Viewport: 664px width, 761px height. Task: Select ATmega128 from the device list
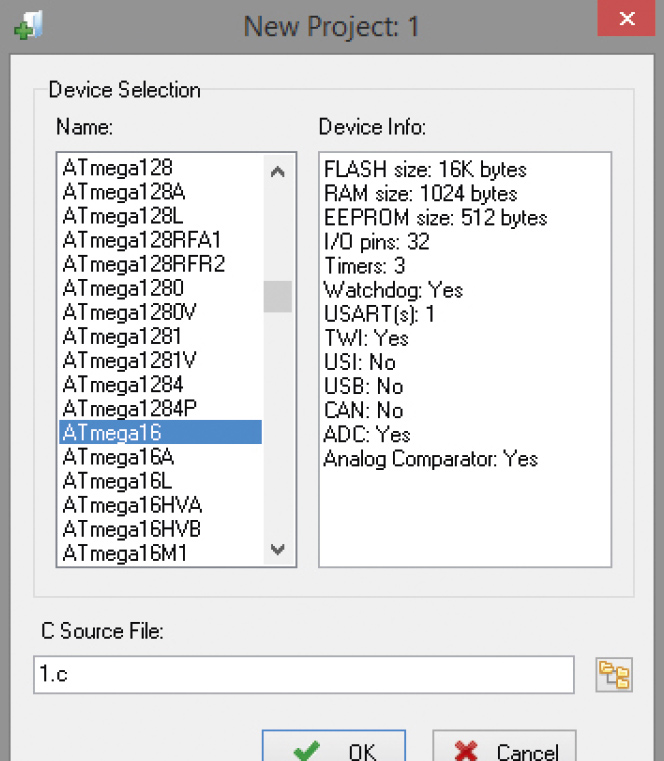coord(160,168)
